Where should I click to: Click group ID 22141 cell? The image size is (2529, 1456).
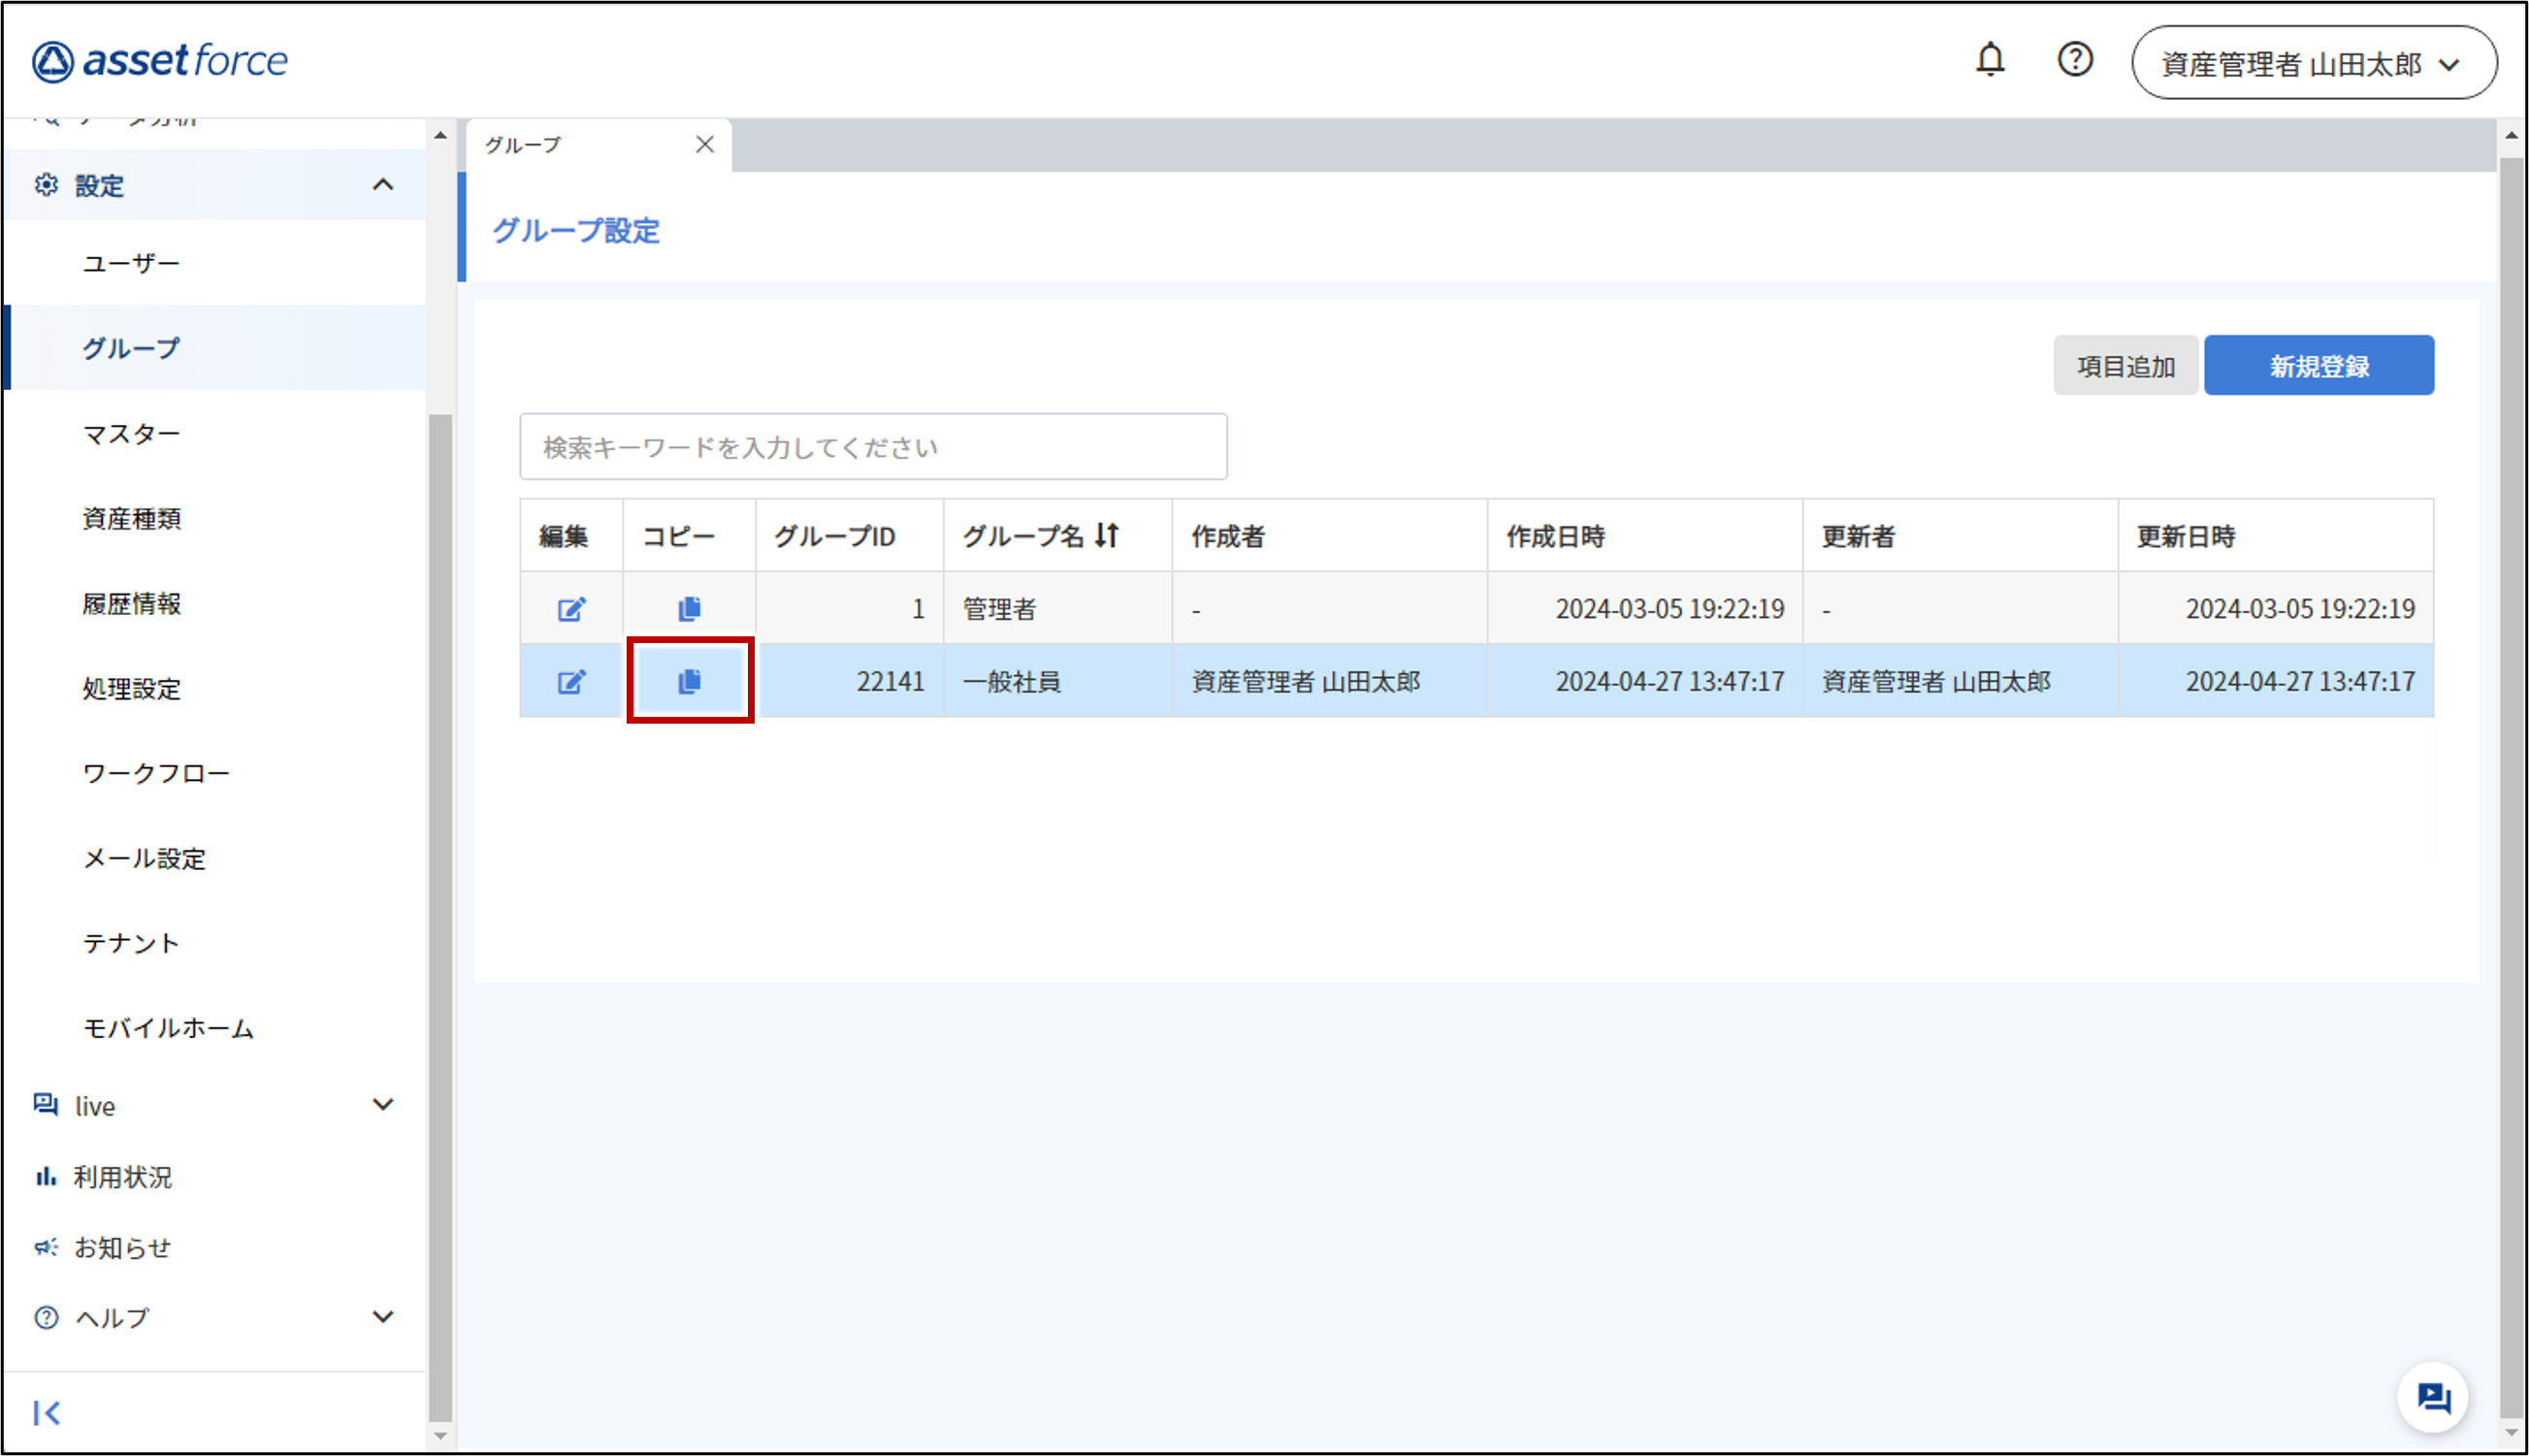click(850, 682)
